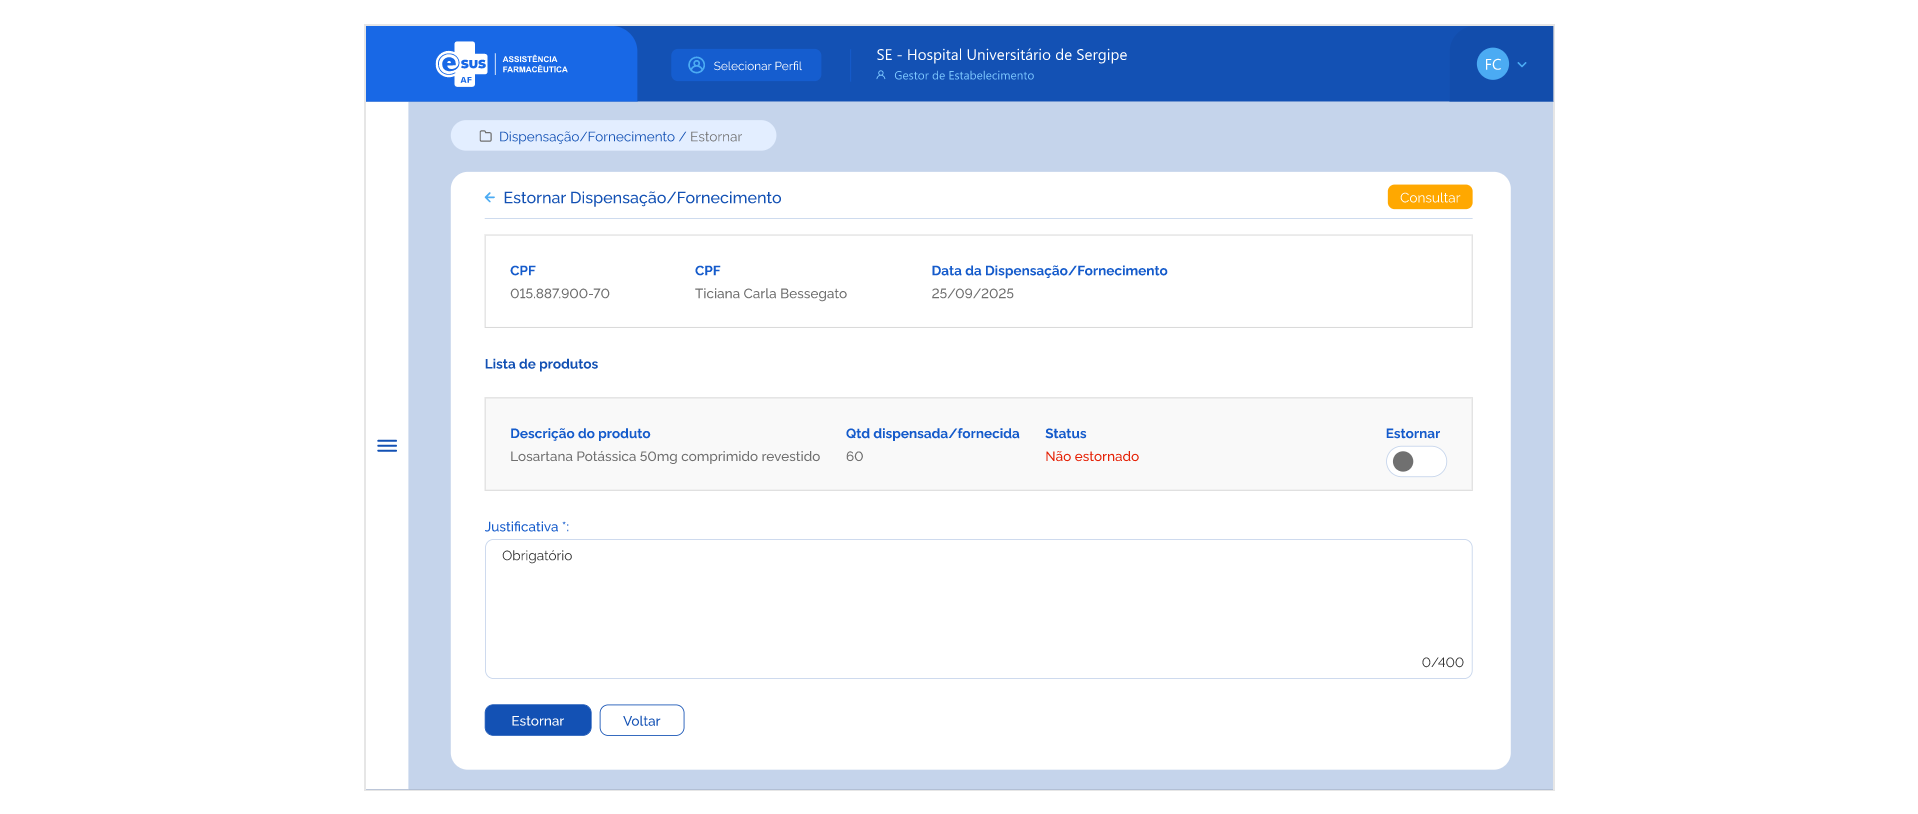Enable the Estornar toggle for Losartana
The image size is (1918, 814).
[1415, 461]
